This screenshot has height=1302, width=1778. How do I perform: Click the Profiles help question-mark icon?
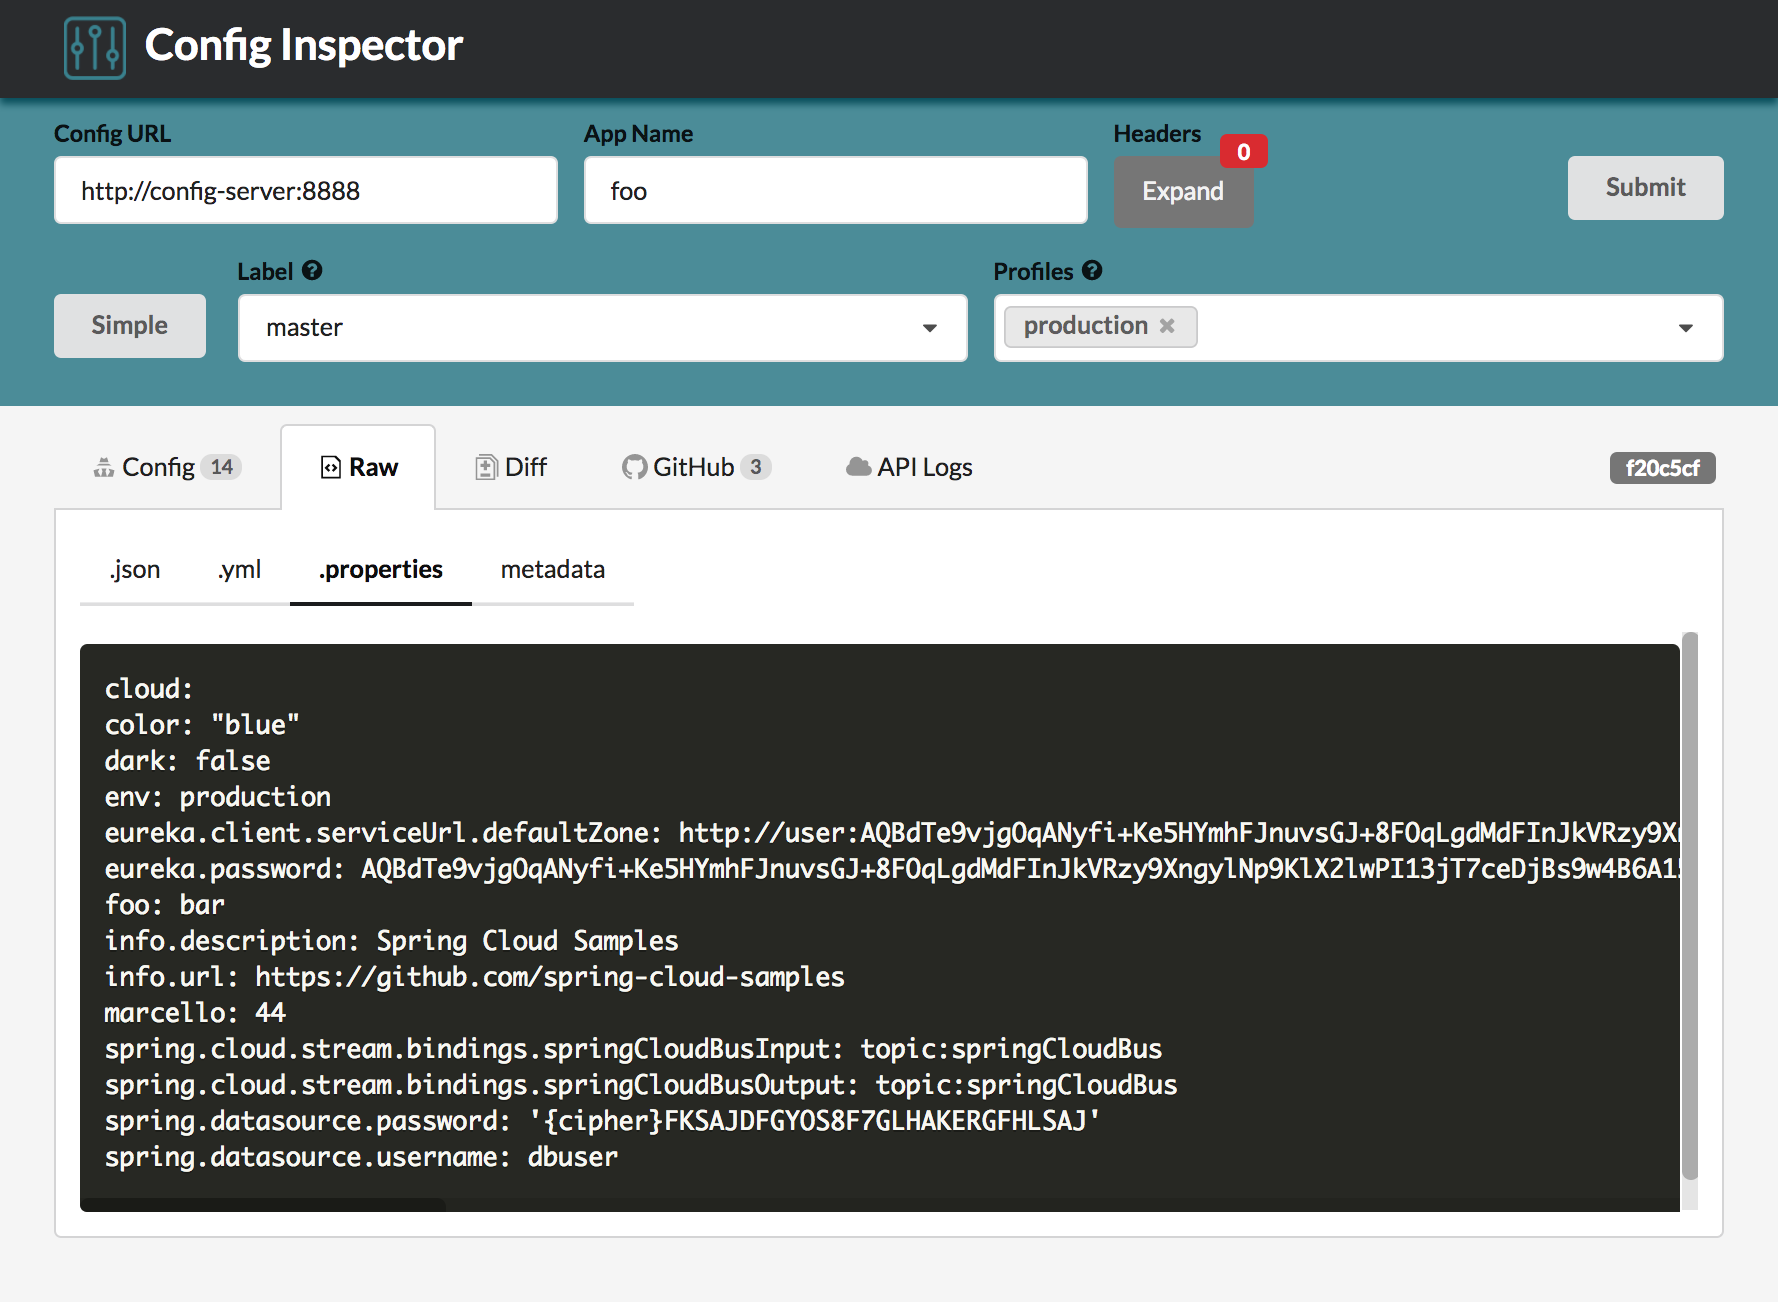pos(1092,270)
